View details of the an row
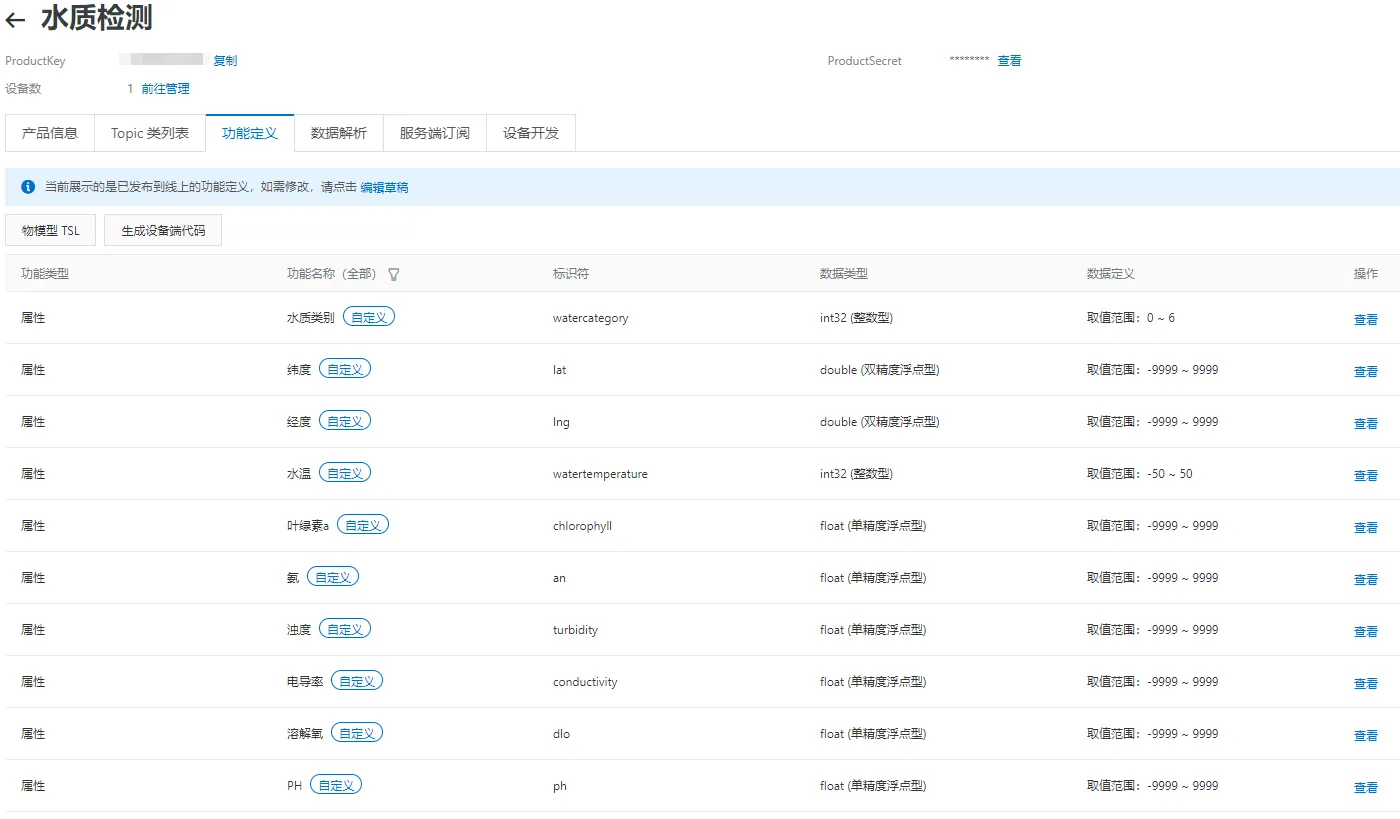The height and width of the screenshot is (819, 1400). pyautogui.click(x=1366, y=580)
